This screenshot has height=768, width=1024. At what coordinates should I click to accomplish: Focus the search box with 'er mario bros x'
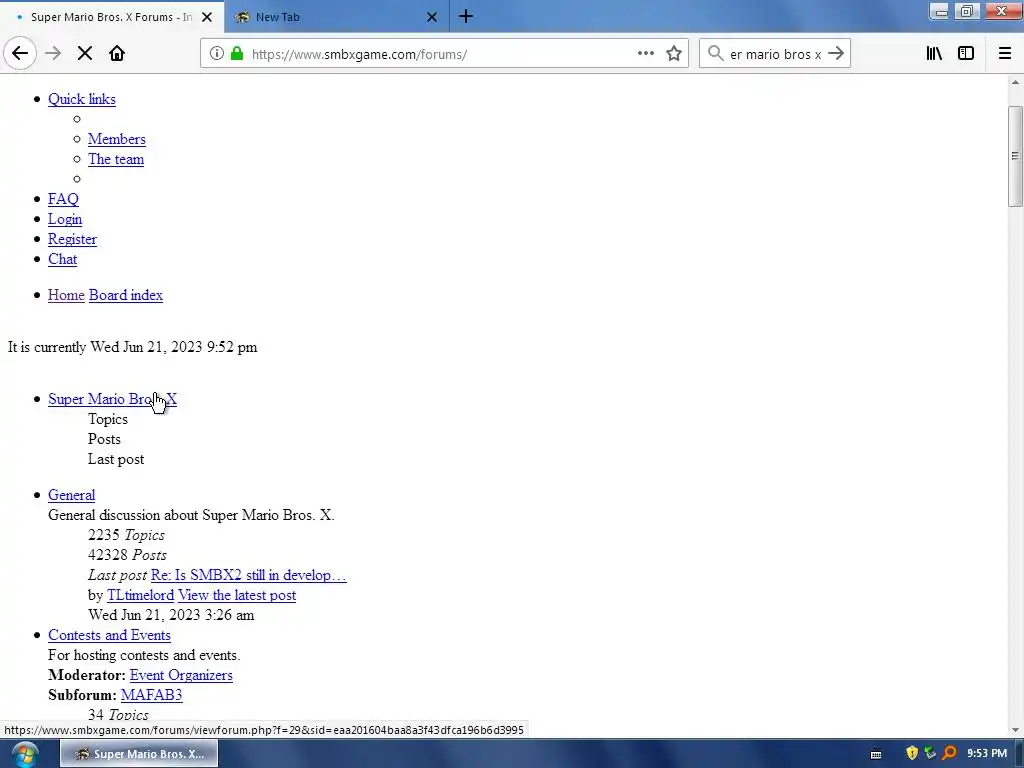pos(775,54)
